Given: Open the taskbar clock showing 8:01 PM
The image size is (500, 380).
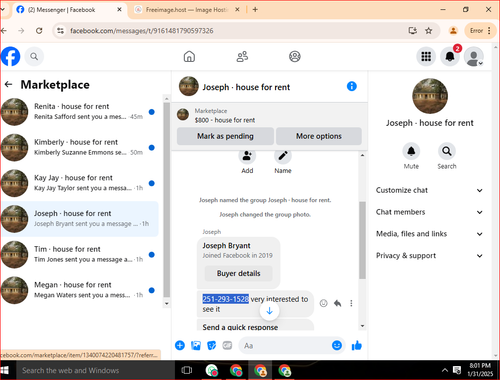Looking at the screenshot, I should click(480, 370).
